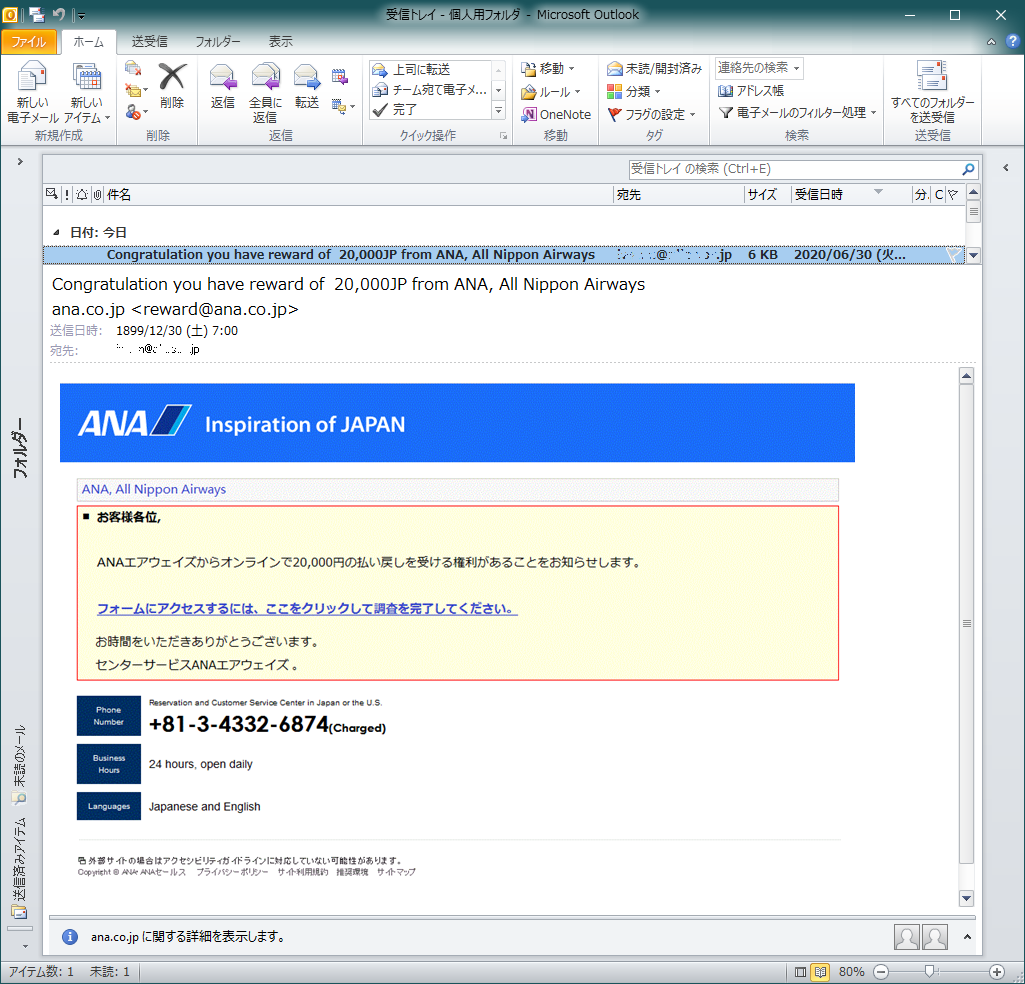Delete the message with 削除 button
Viewport: 1025px width, 984px height.
172,86
